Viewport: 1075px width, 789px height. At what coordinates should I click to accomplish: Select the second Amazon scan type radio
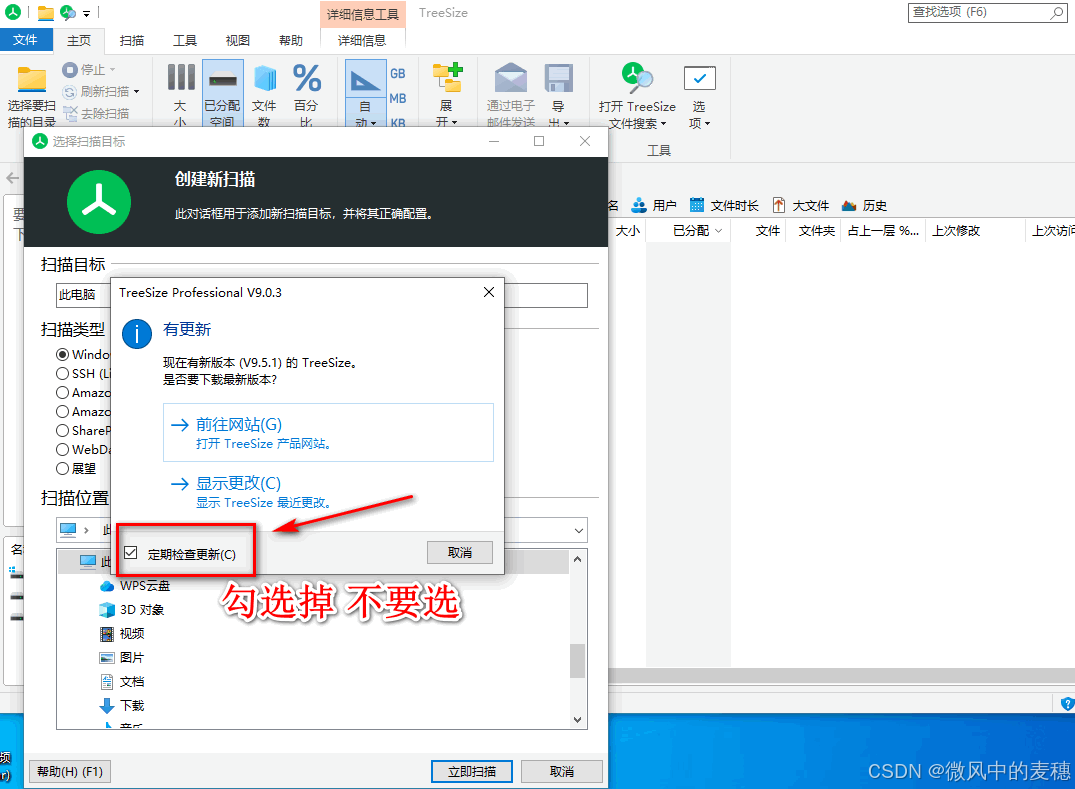point(62,411)
